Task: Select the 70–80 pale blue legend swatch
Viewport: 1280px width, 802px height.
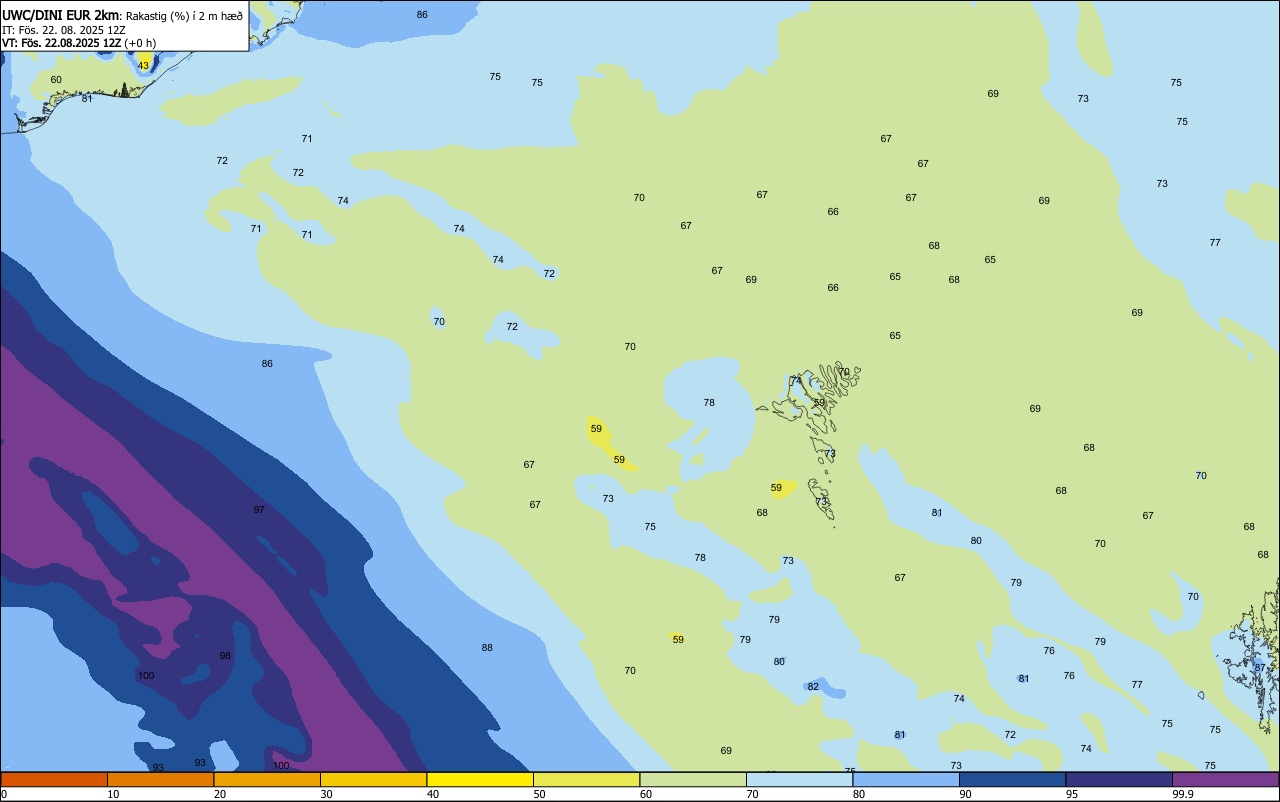Action: click(799, 779)
